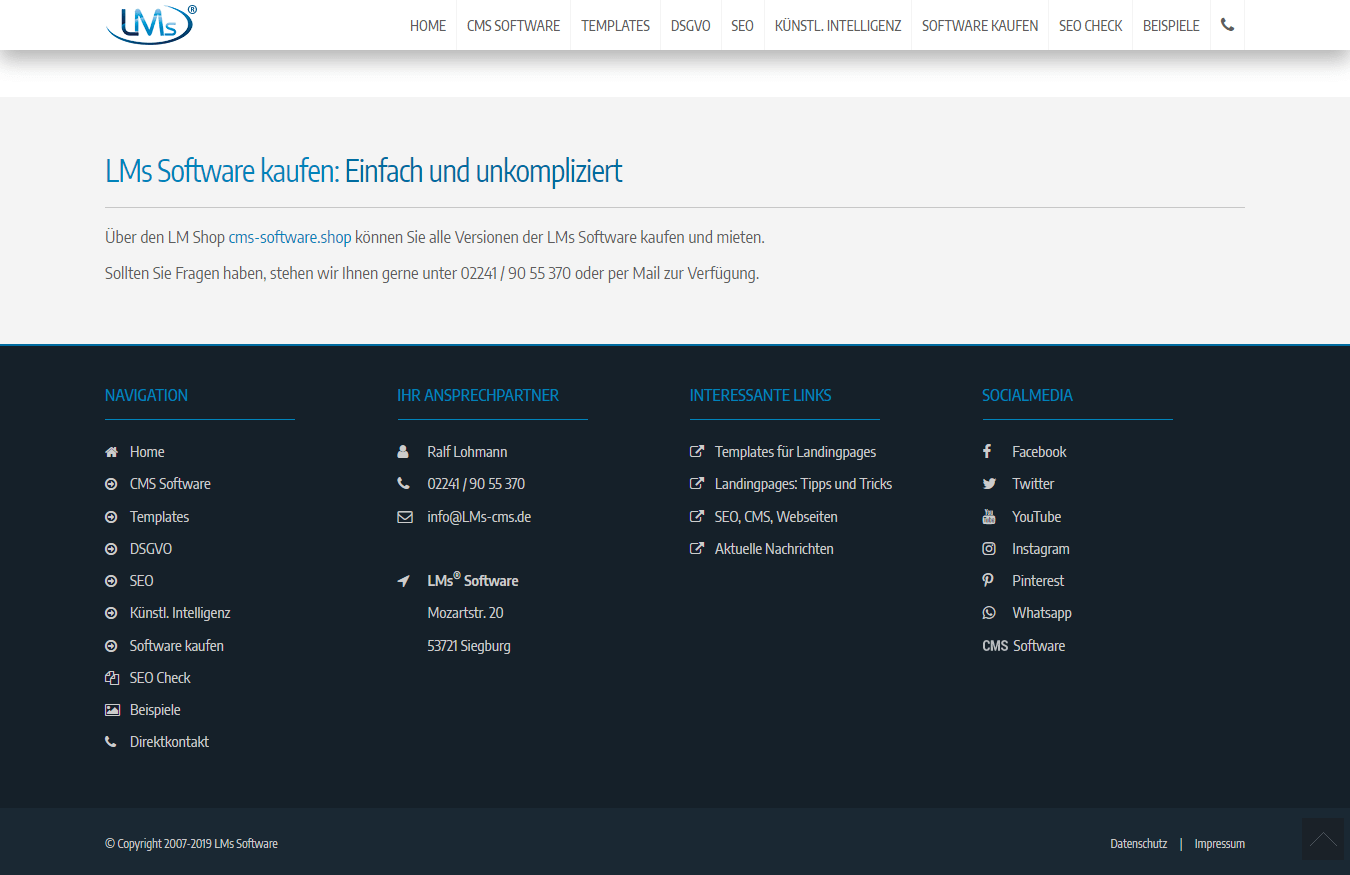This screenshot has width=1350, height=875.
Task: Click the IHR ANSPRECHPARTNER heading
Action: 478,395
